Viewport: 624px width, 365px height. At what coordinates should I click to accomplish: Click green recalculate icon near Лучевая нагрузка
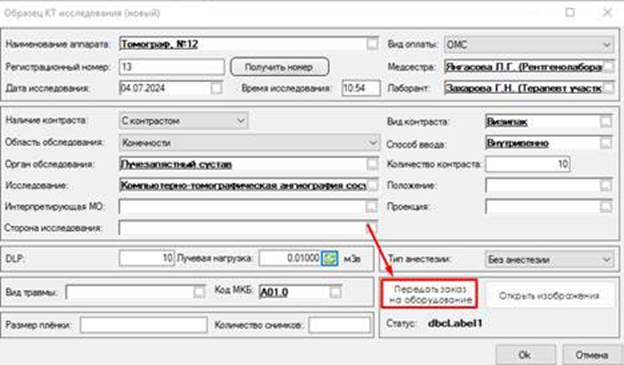pyautogui.click(x=330, y=259)
